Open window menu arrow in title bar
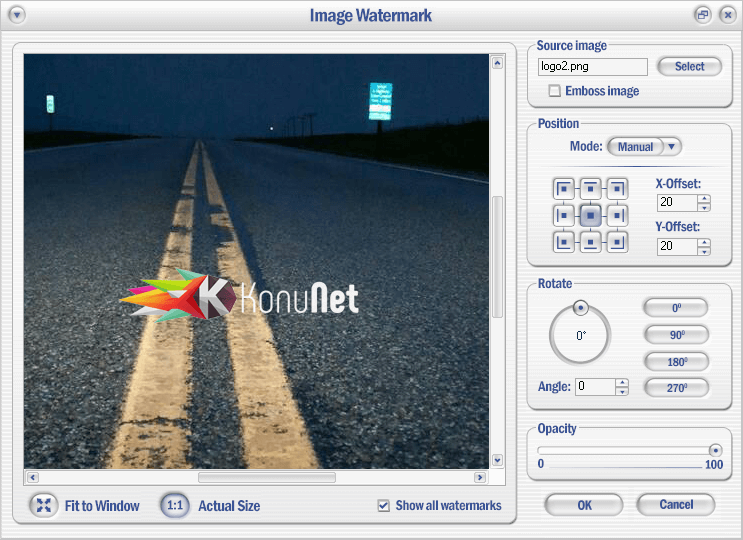743x540 pixels. tap(17, 15)
